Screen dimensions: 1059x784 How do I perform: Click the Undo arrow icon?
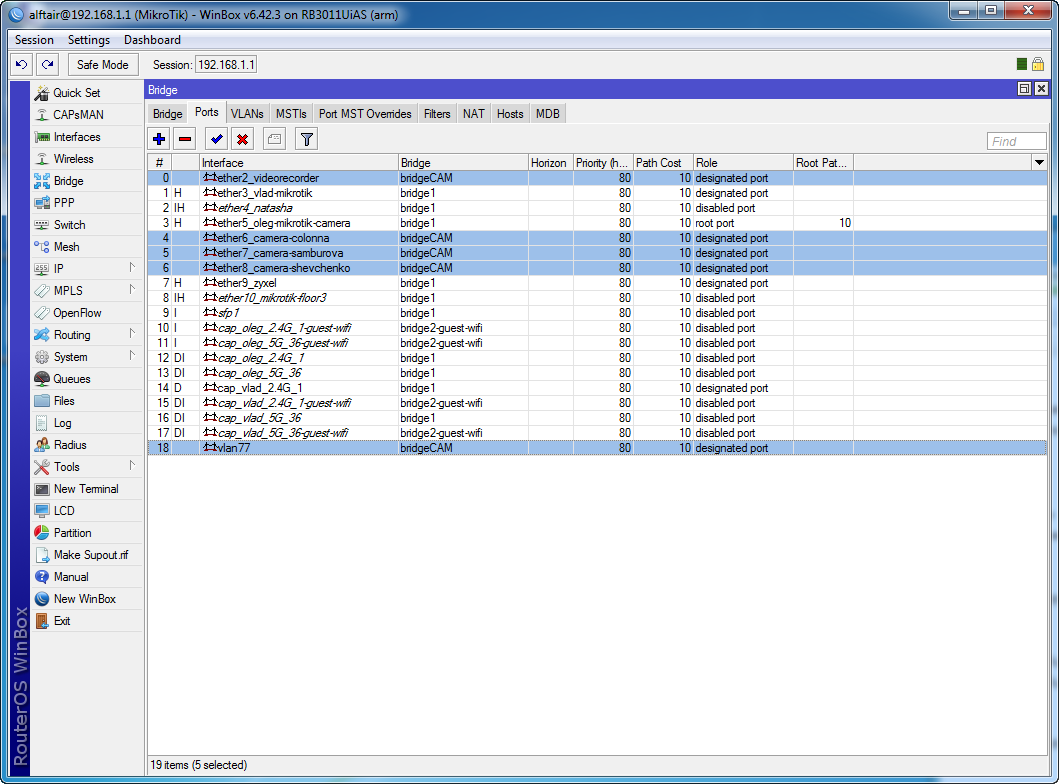(x=22, y=65)
